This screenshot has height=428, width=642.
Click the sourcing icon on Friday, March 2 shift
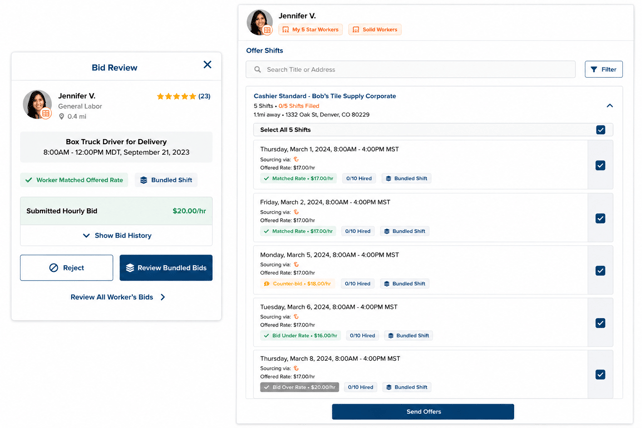coord(296,212)
